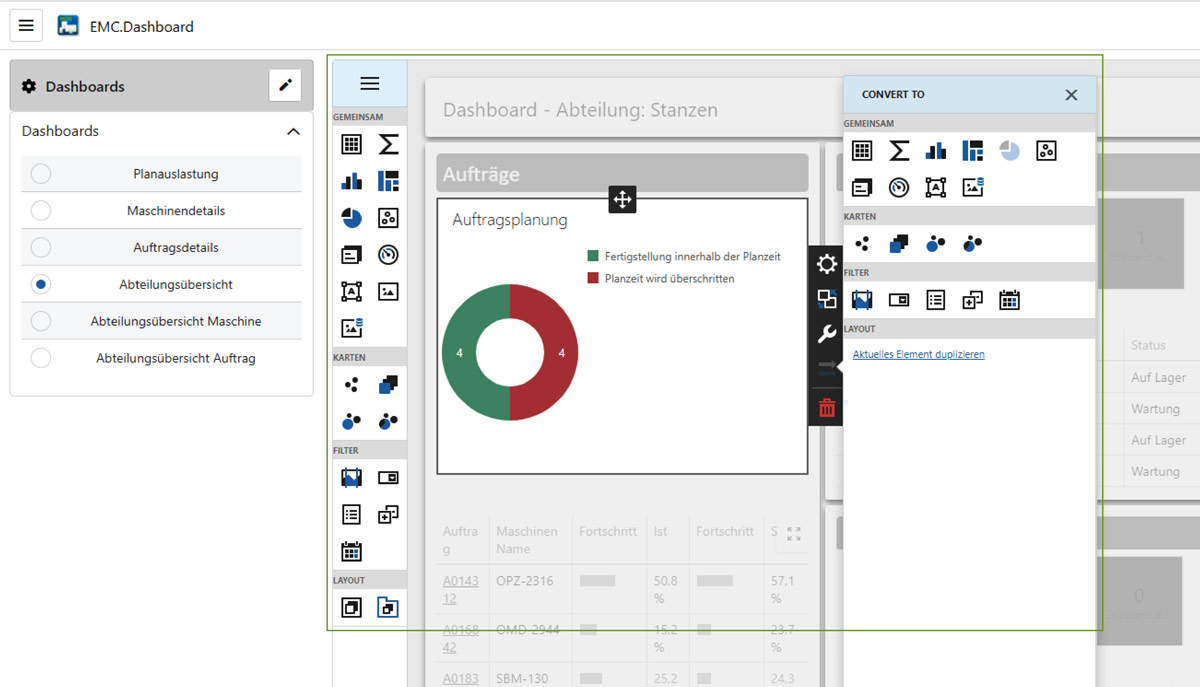Click the Aktuelles Element duplizieren link
Image resolution: width=1200 pixels, height=687 pixels.
[x=918, y=354]
